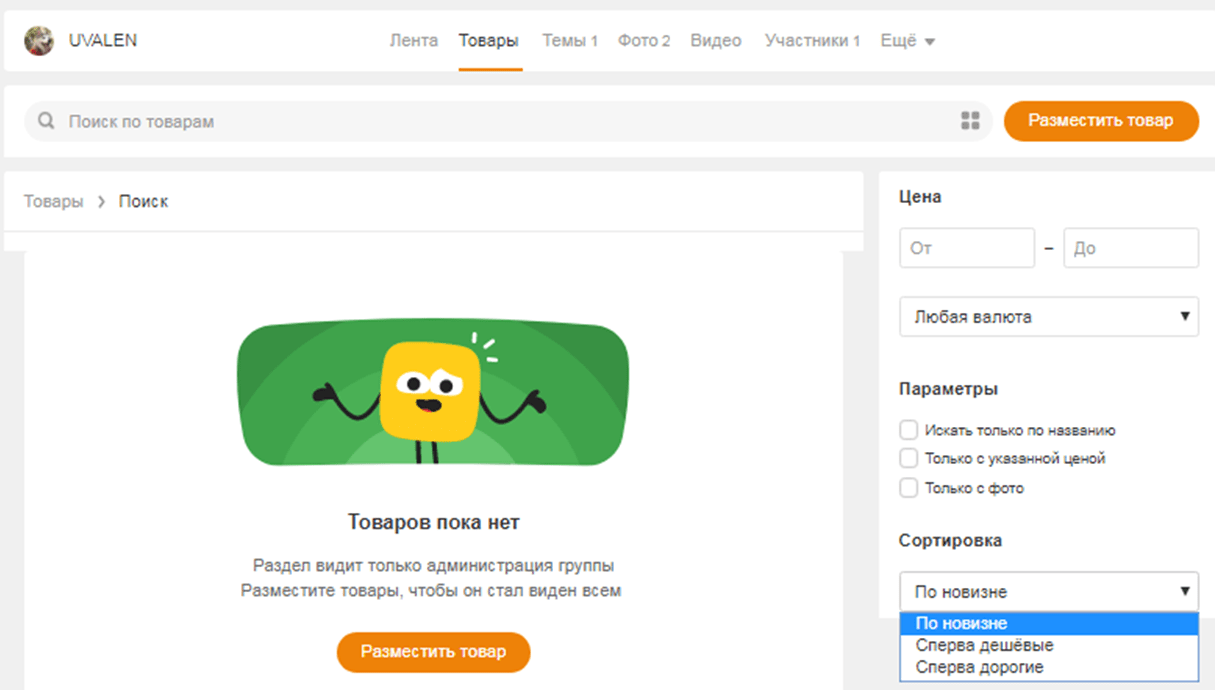
Task: Switch to the Лента tab
Action: [414, 41]
